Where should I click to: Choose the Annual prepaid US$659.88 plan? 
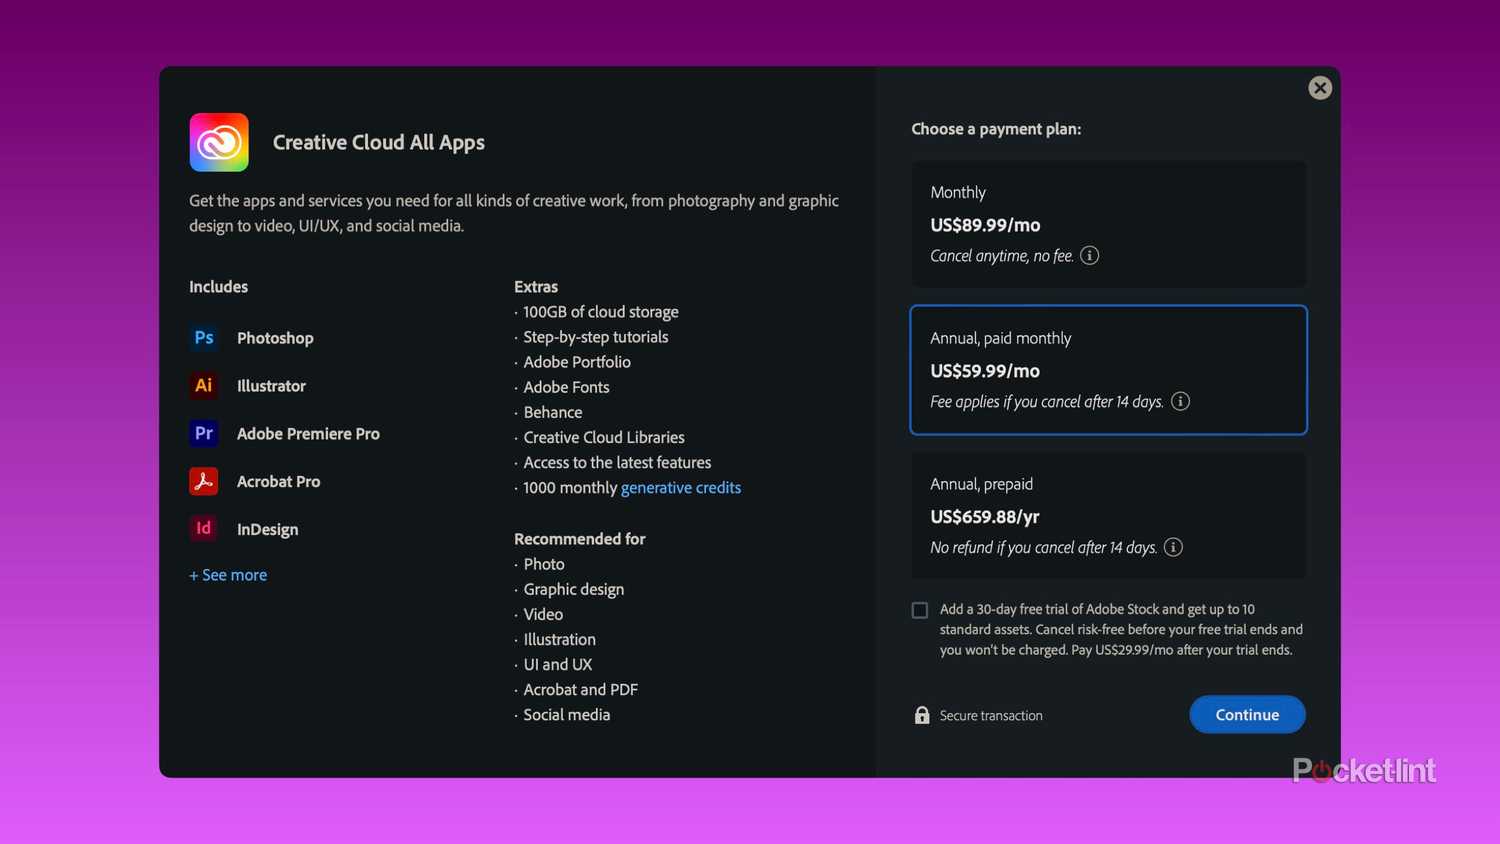pos(1108,515)
